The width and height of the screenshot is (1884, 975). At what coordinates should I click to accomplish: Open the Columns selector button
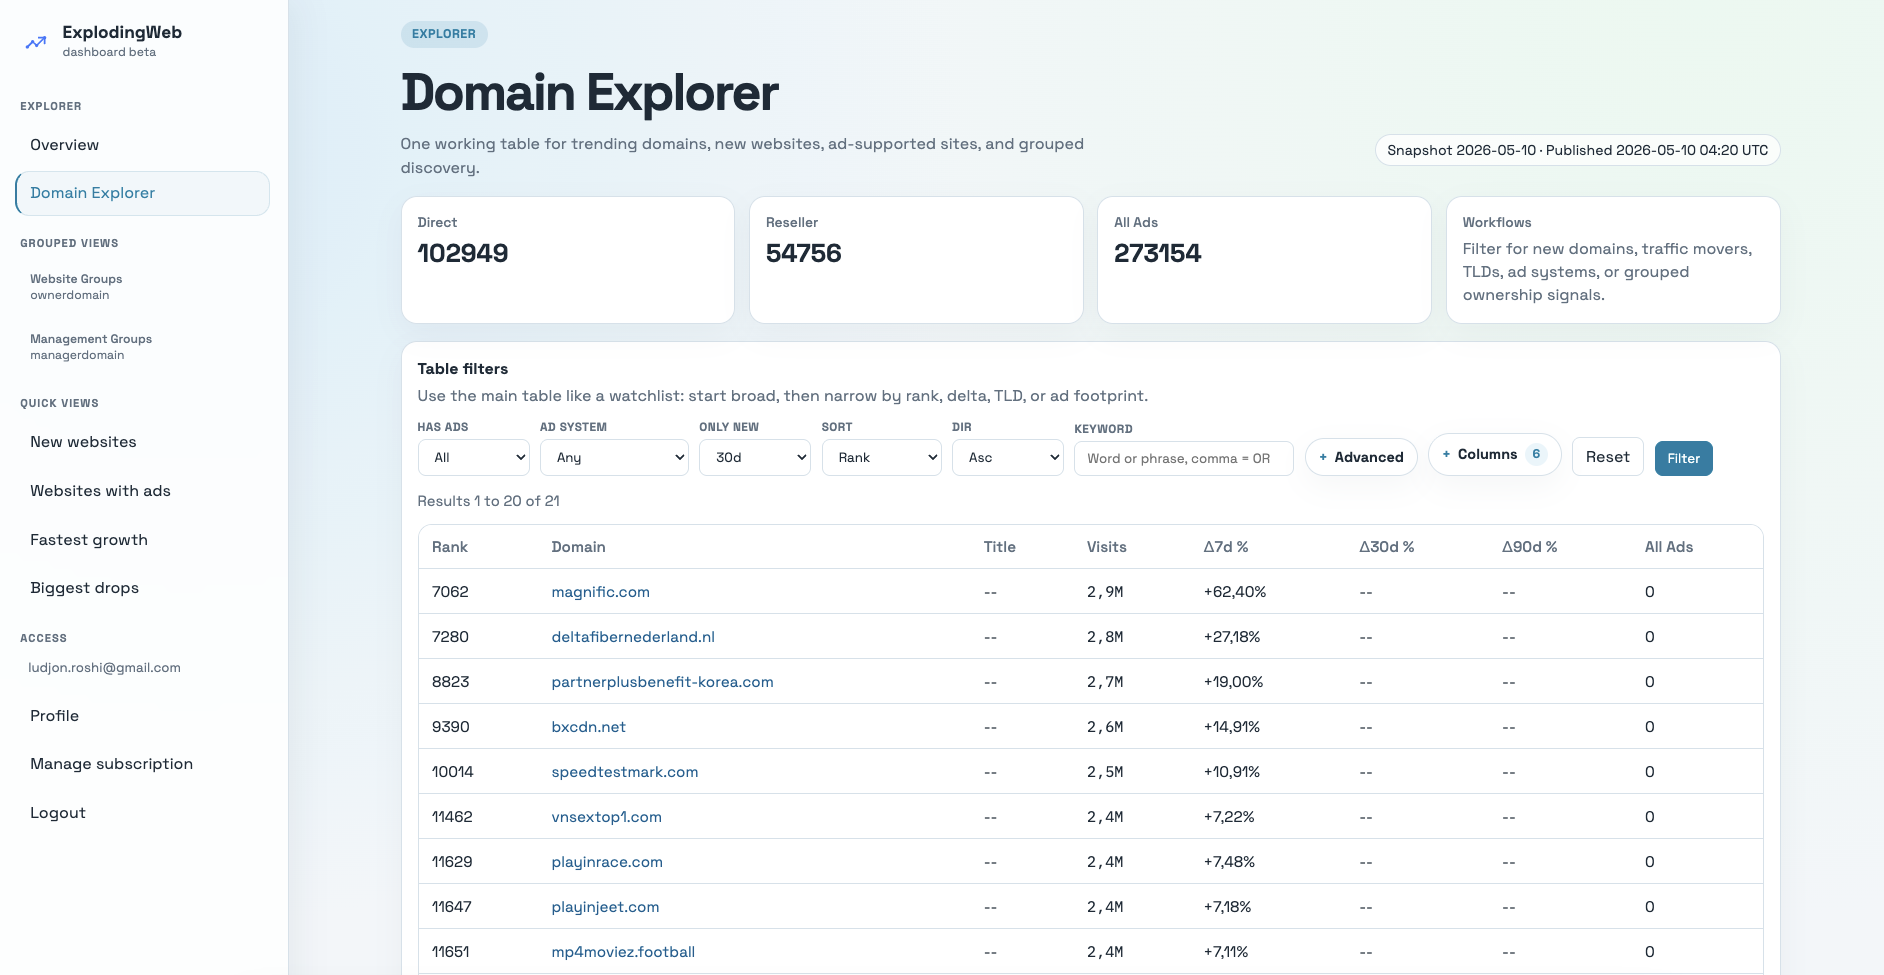coord(1495,454)
